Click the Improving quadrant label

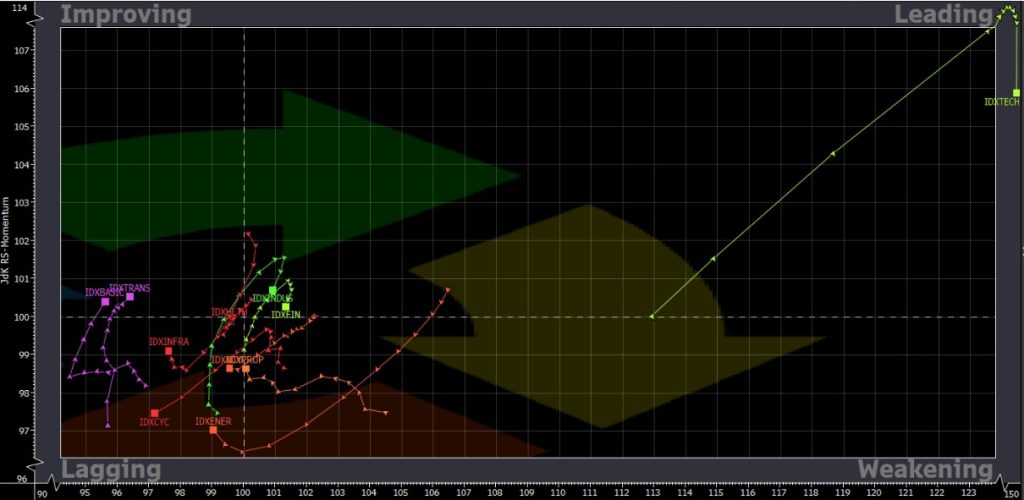(126, 14)
